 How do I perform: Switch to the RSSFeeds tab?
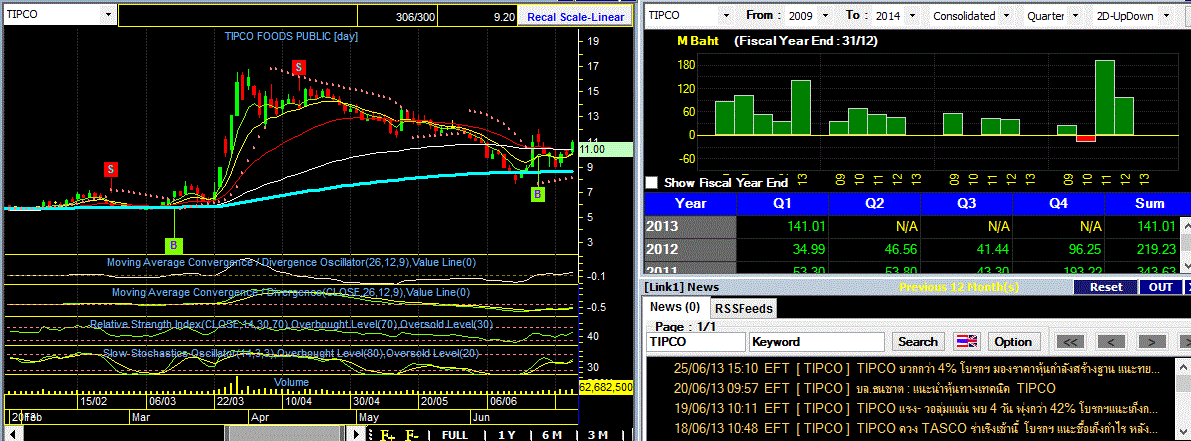click(x=743, y=307)
